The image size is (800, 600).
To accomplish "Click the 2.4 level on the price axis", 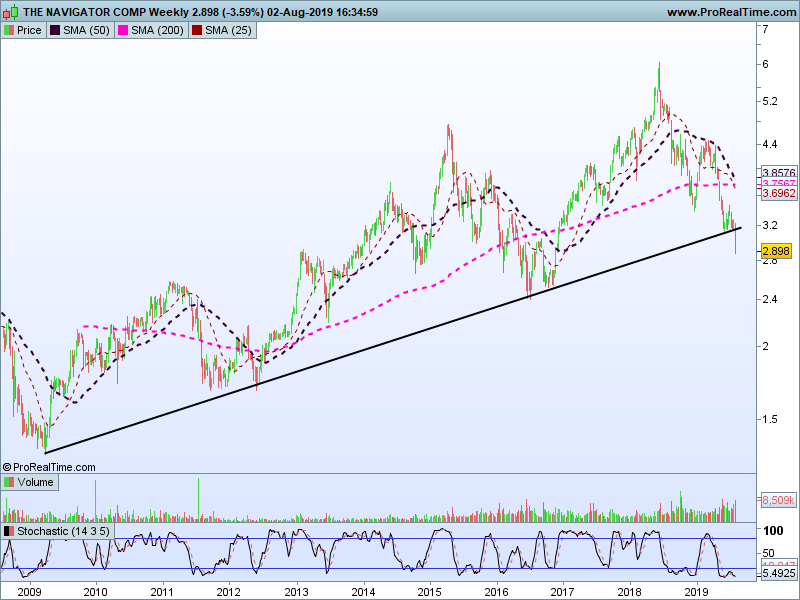I will [770, 299].
